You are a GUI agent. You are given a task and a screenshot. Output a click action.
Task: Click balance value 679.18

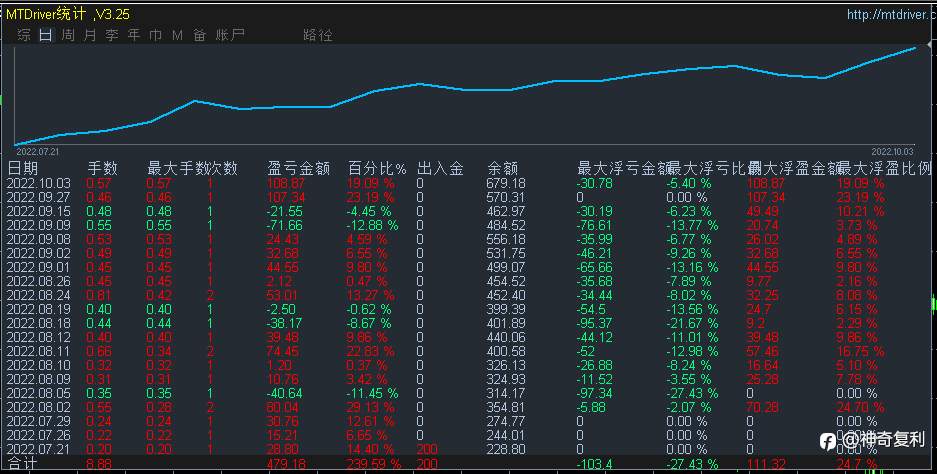tap(506, 184)
